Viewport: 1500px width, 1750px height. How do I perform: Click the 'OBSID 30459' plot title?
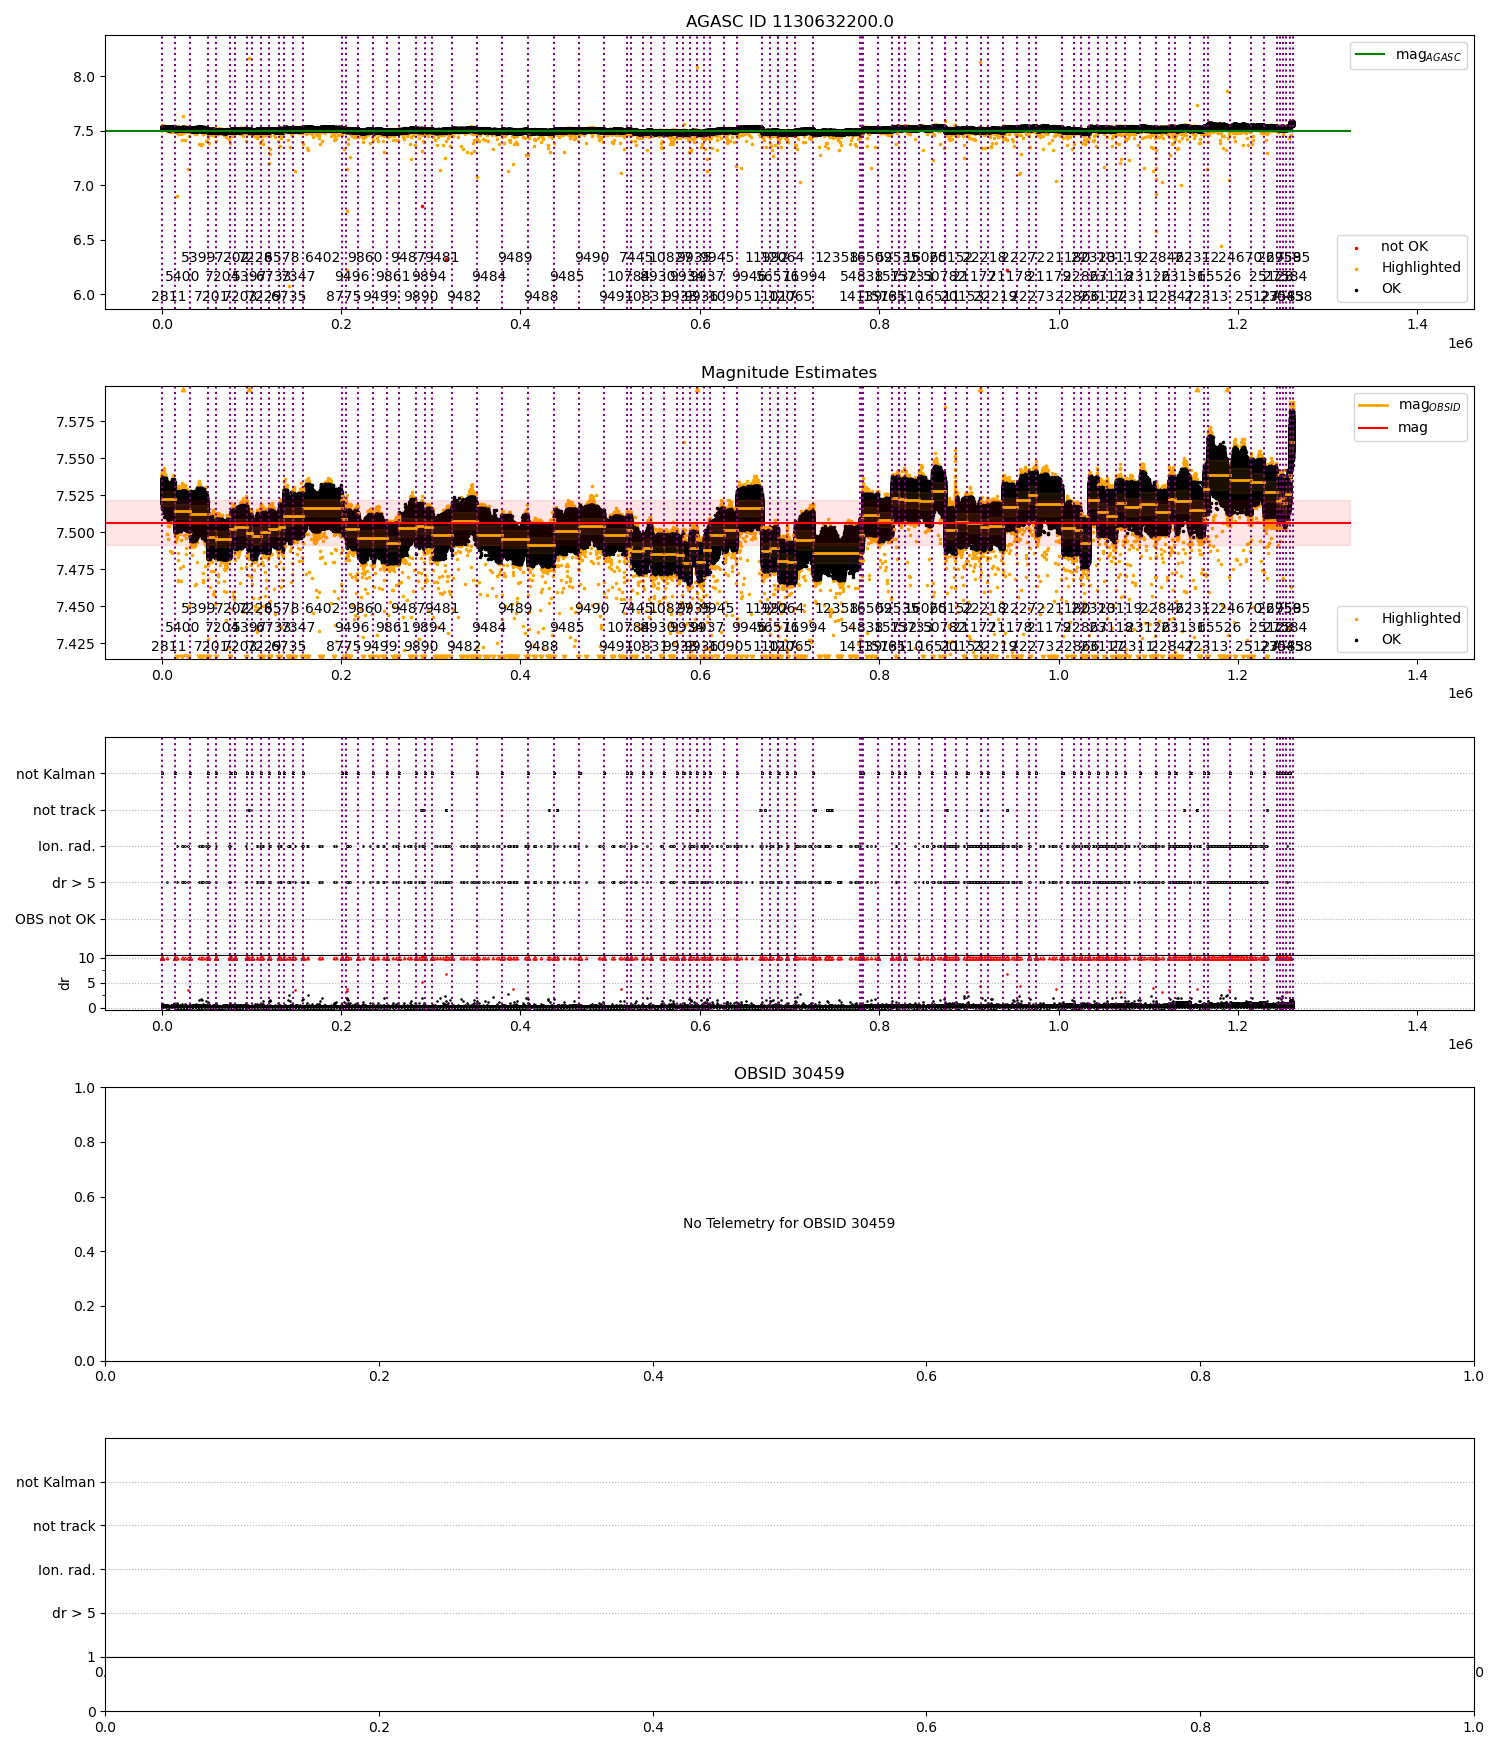coord(789,1073)
